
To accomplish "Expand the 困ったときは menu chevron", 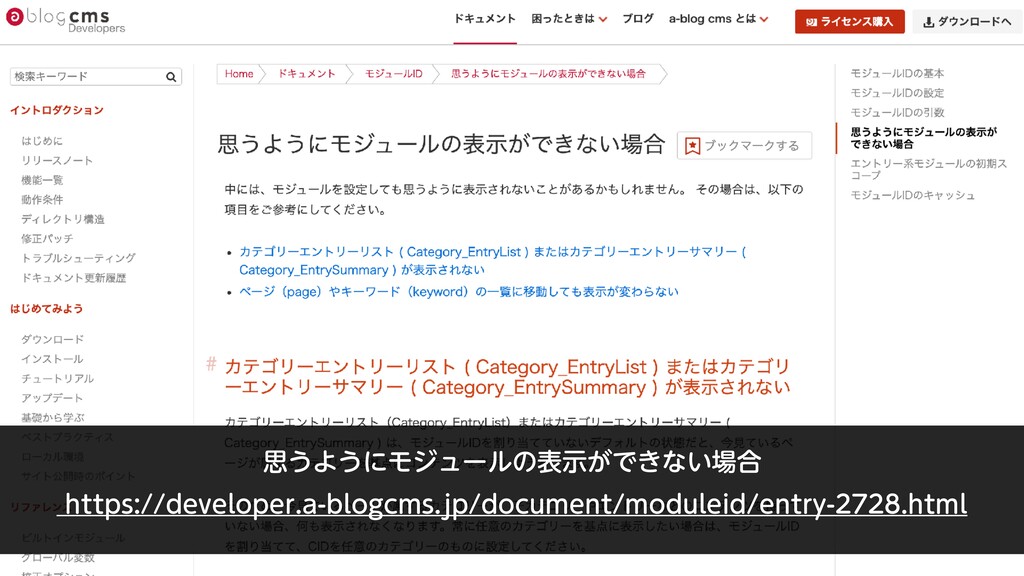I will point(603,20).
